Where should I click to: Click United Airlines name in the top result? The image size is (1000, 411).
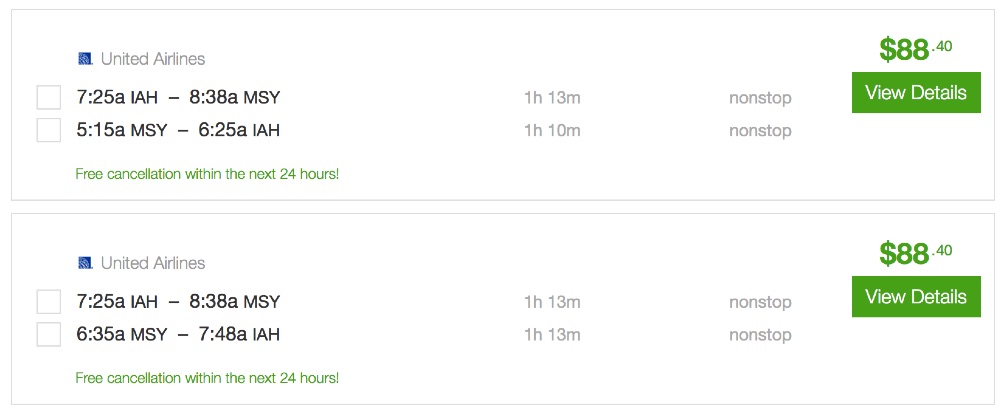pos(153,59)
